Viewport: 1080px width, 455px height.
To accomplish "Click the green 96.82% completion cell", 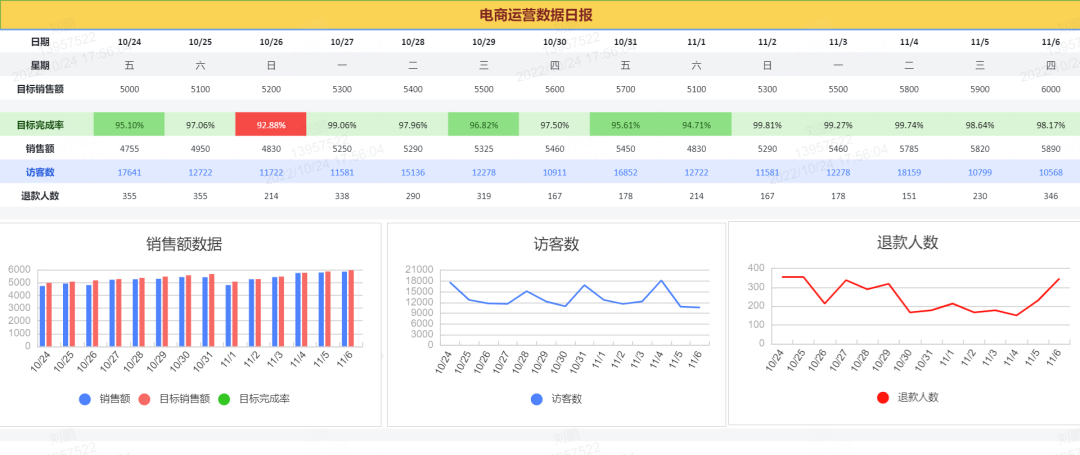I will pyautogui.click(x=484, y=125).
